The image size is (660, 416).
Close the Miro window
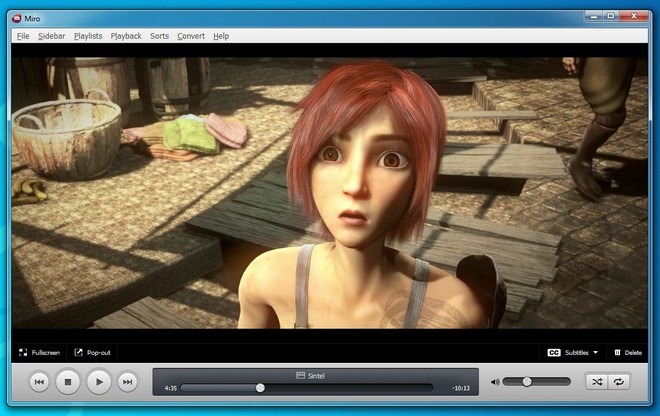pyautogui.click(x=634, y=16)
